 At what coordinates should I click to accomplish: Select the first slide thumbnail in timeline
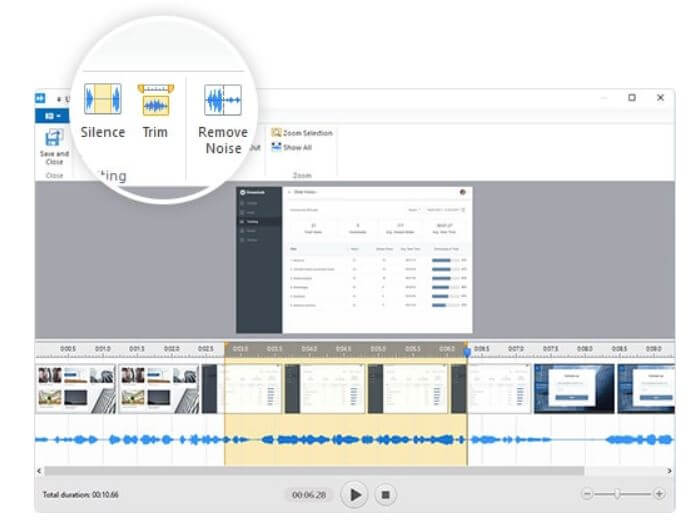(x=76, y=387)
